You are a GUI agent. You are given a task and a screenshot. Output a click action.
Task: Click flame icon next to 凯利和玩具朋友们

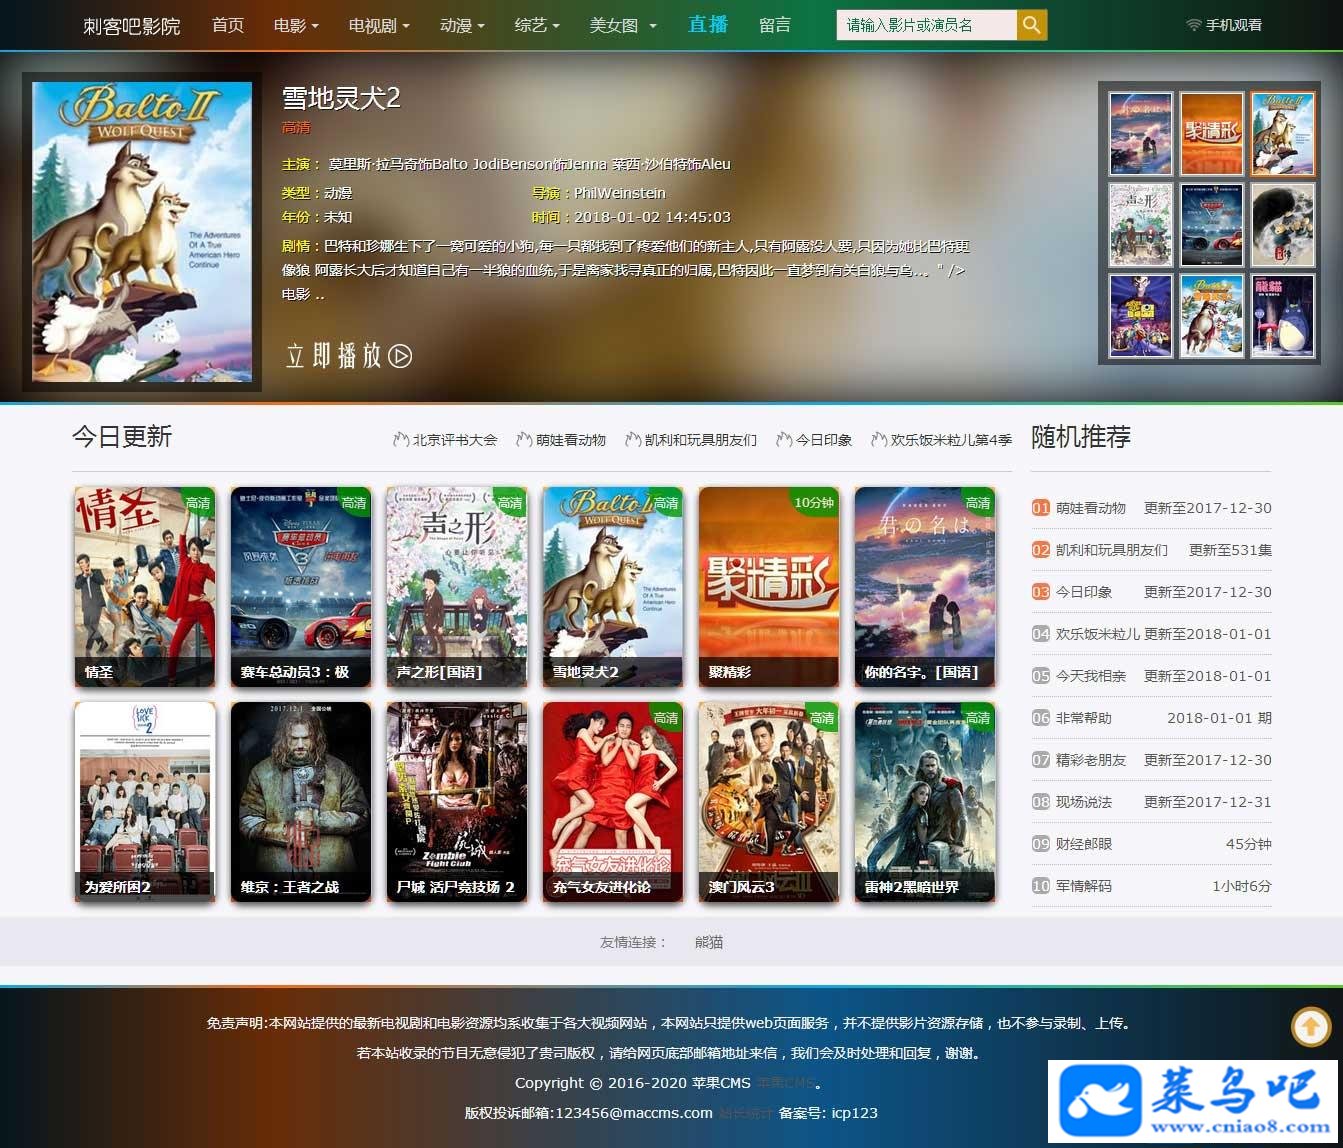(x=633, y=439)
